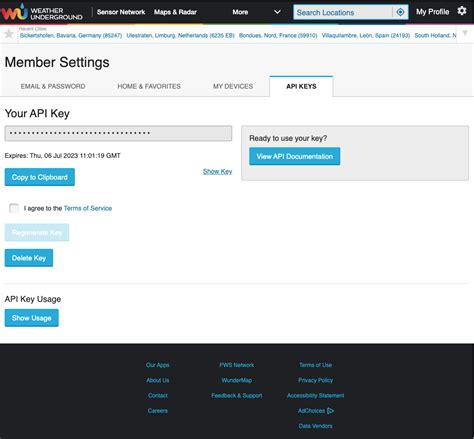Open Sensor Network menu
This screenshot has width=474, height=439.
click(x=121, y=12)
